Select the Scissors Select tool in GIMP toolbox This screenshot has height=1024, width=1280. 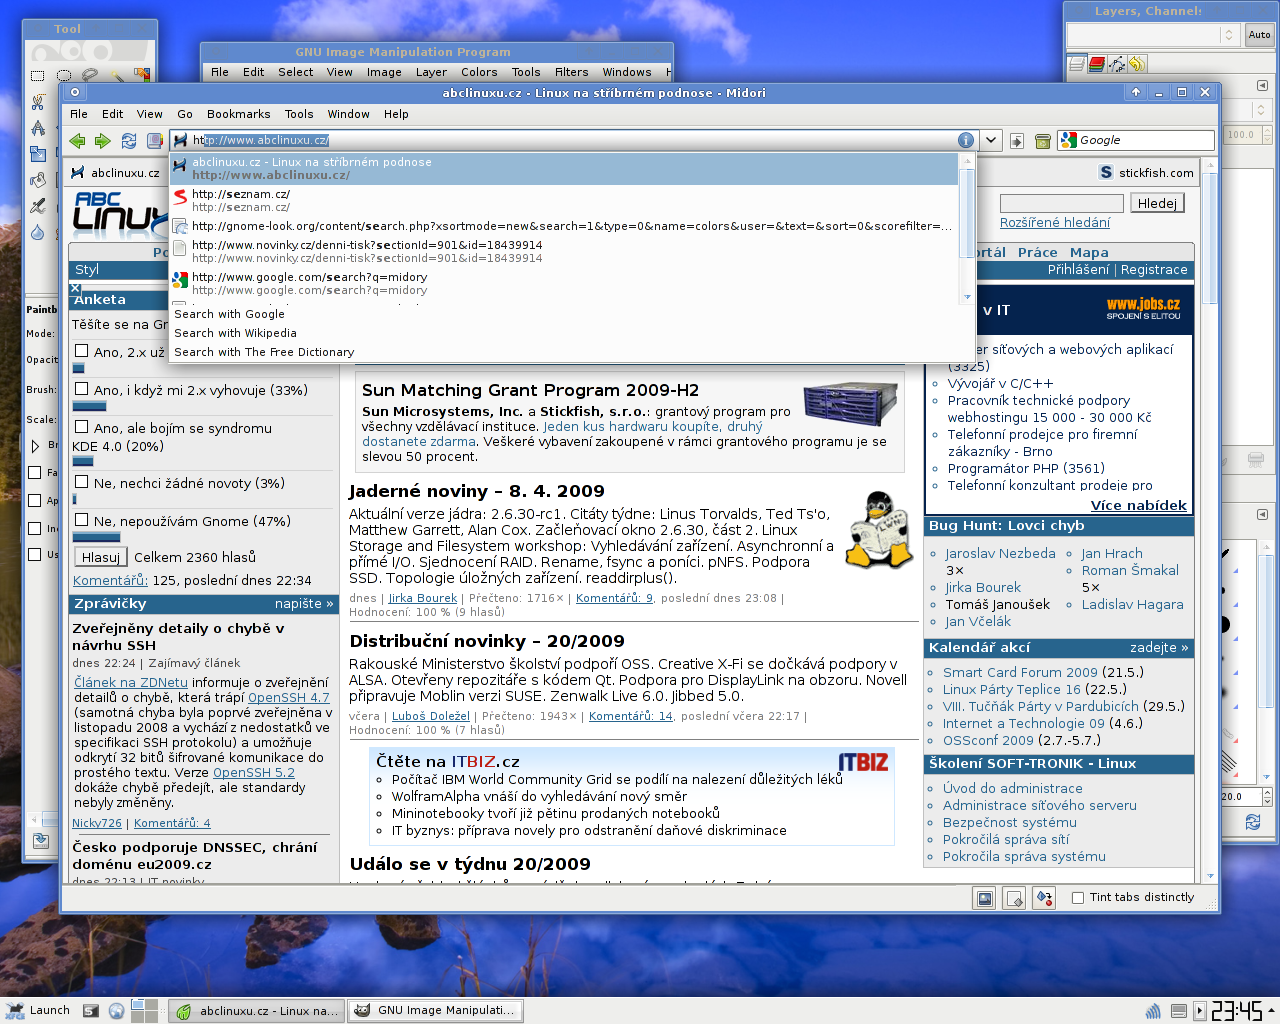pos(37,101)
